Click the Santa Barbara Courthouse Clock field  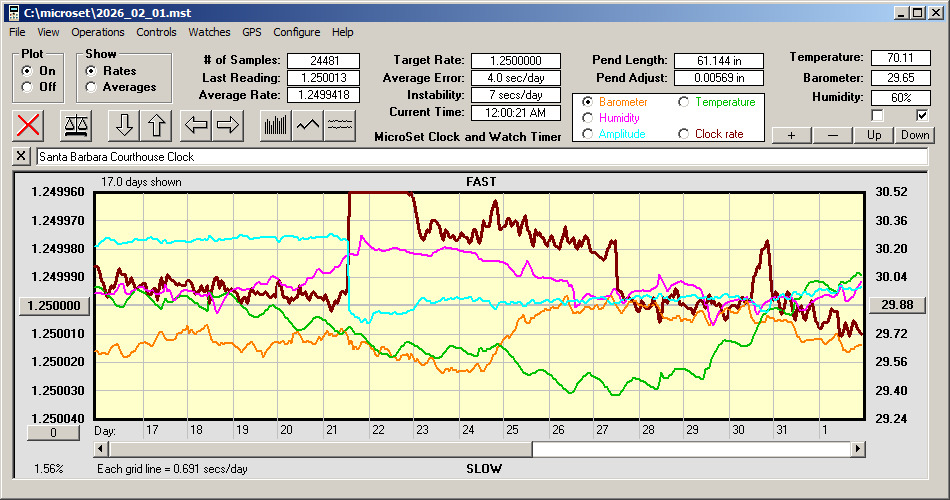(x=480, y=157)
